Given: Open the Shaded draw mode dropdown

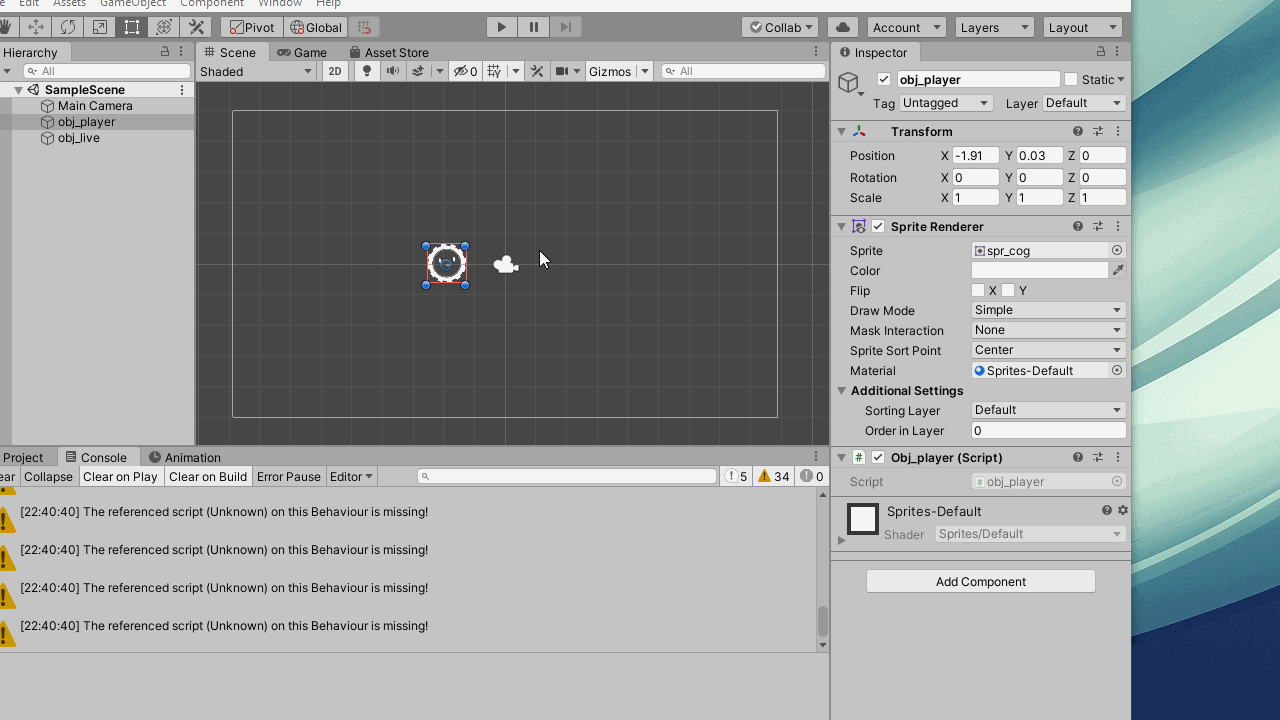Looking at the screenshot, I should click(x=255, y=71).
